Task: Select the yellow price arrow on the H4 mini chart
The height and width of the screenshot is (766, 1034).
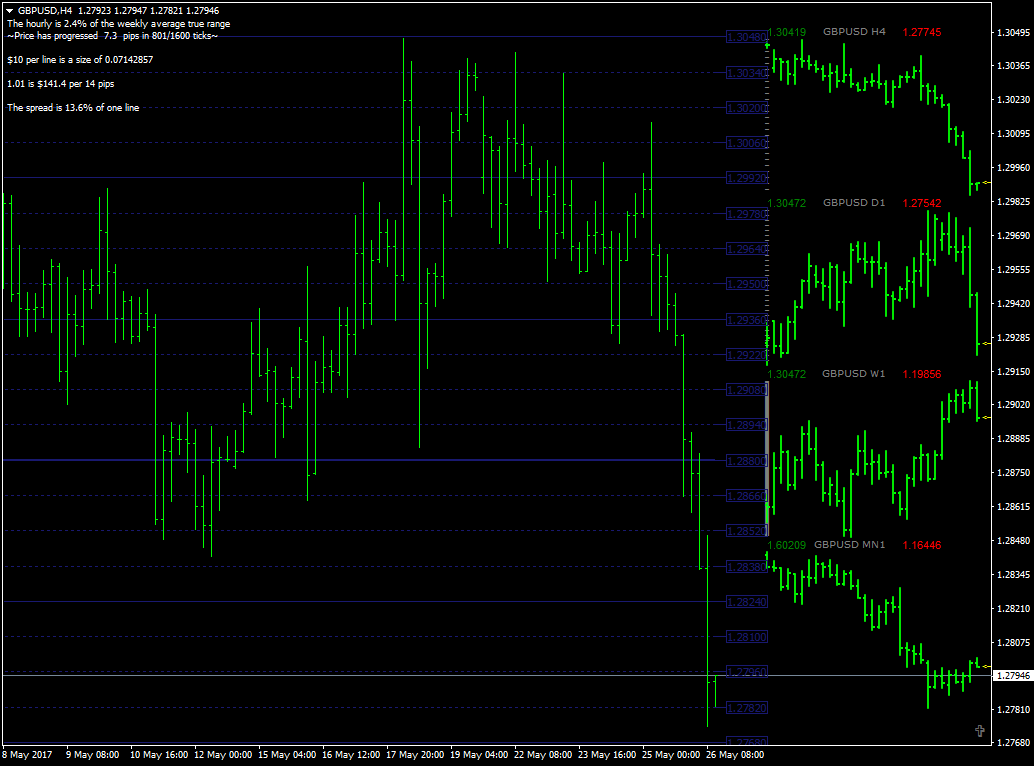Action: point(985,183)
